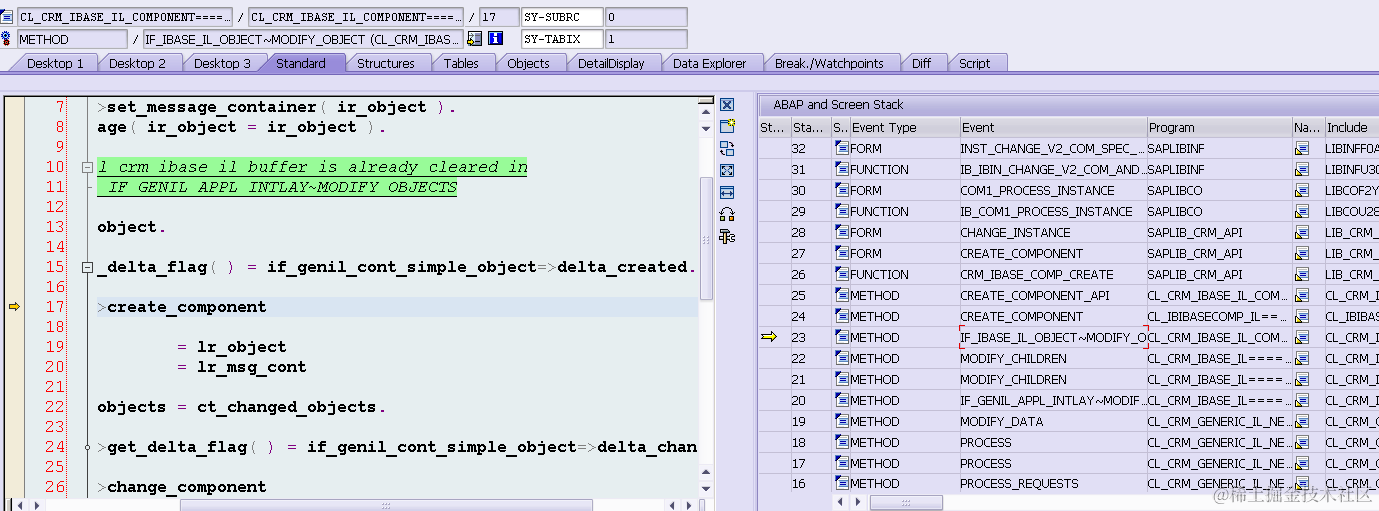Viewport: 1379px width, 511px height.
Task: Open Services of the Tool headset icon
Action: 727,214
